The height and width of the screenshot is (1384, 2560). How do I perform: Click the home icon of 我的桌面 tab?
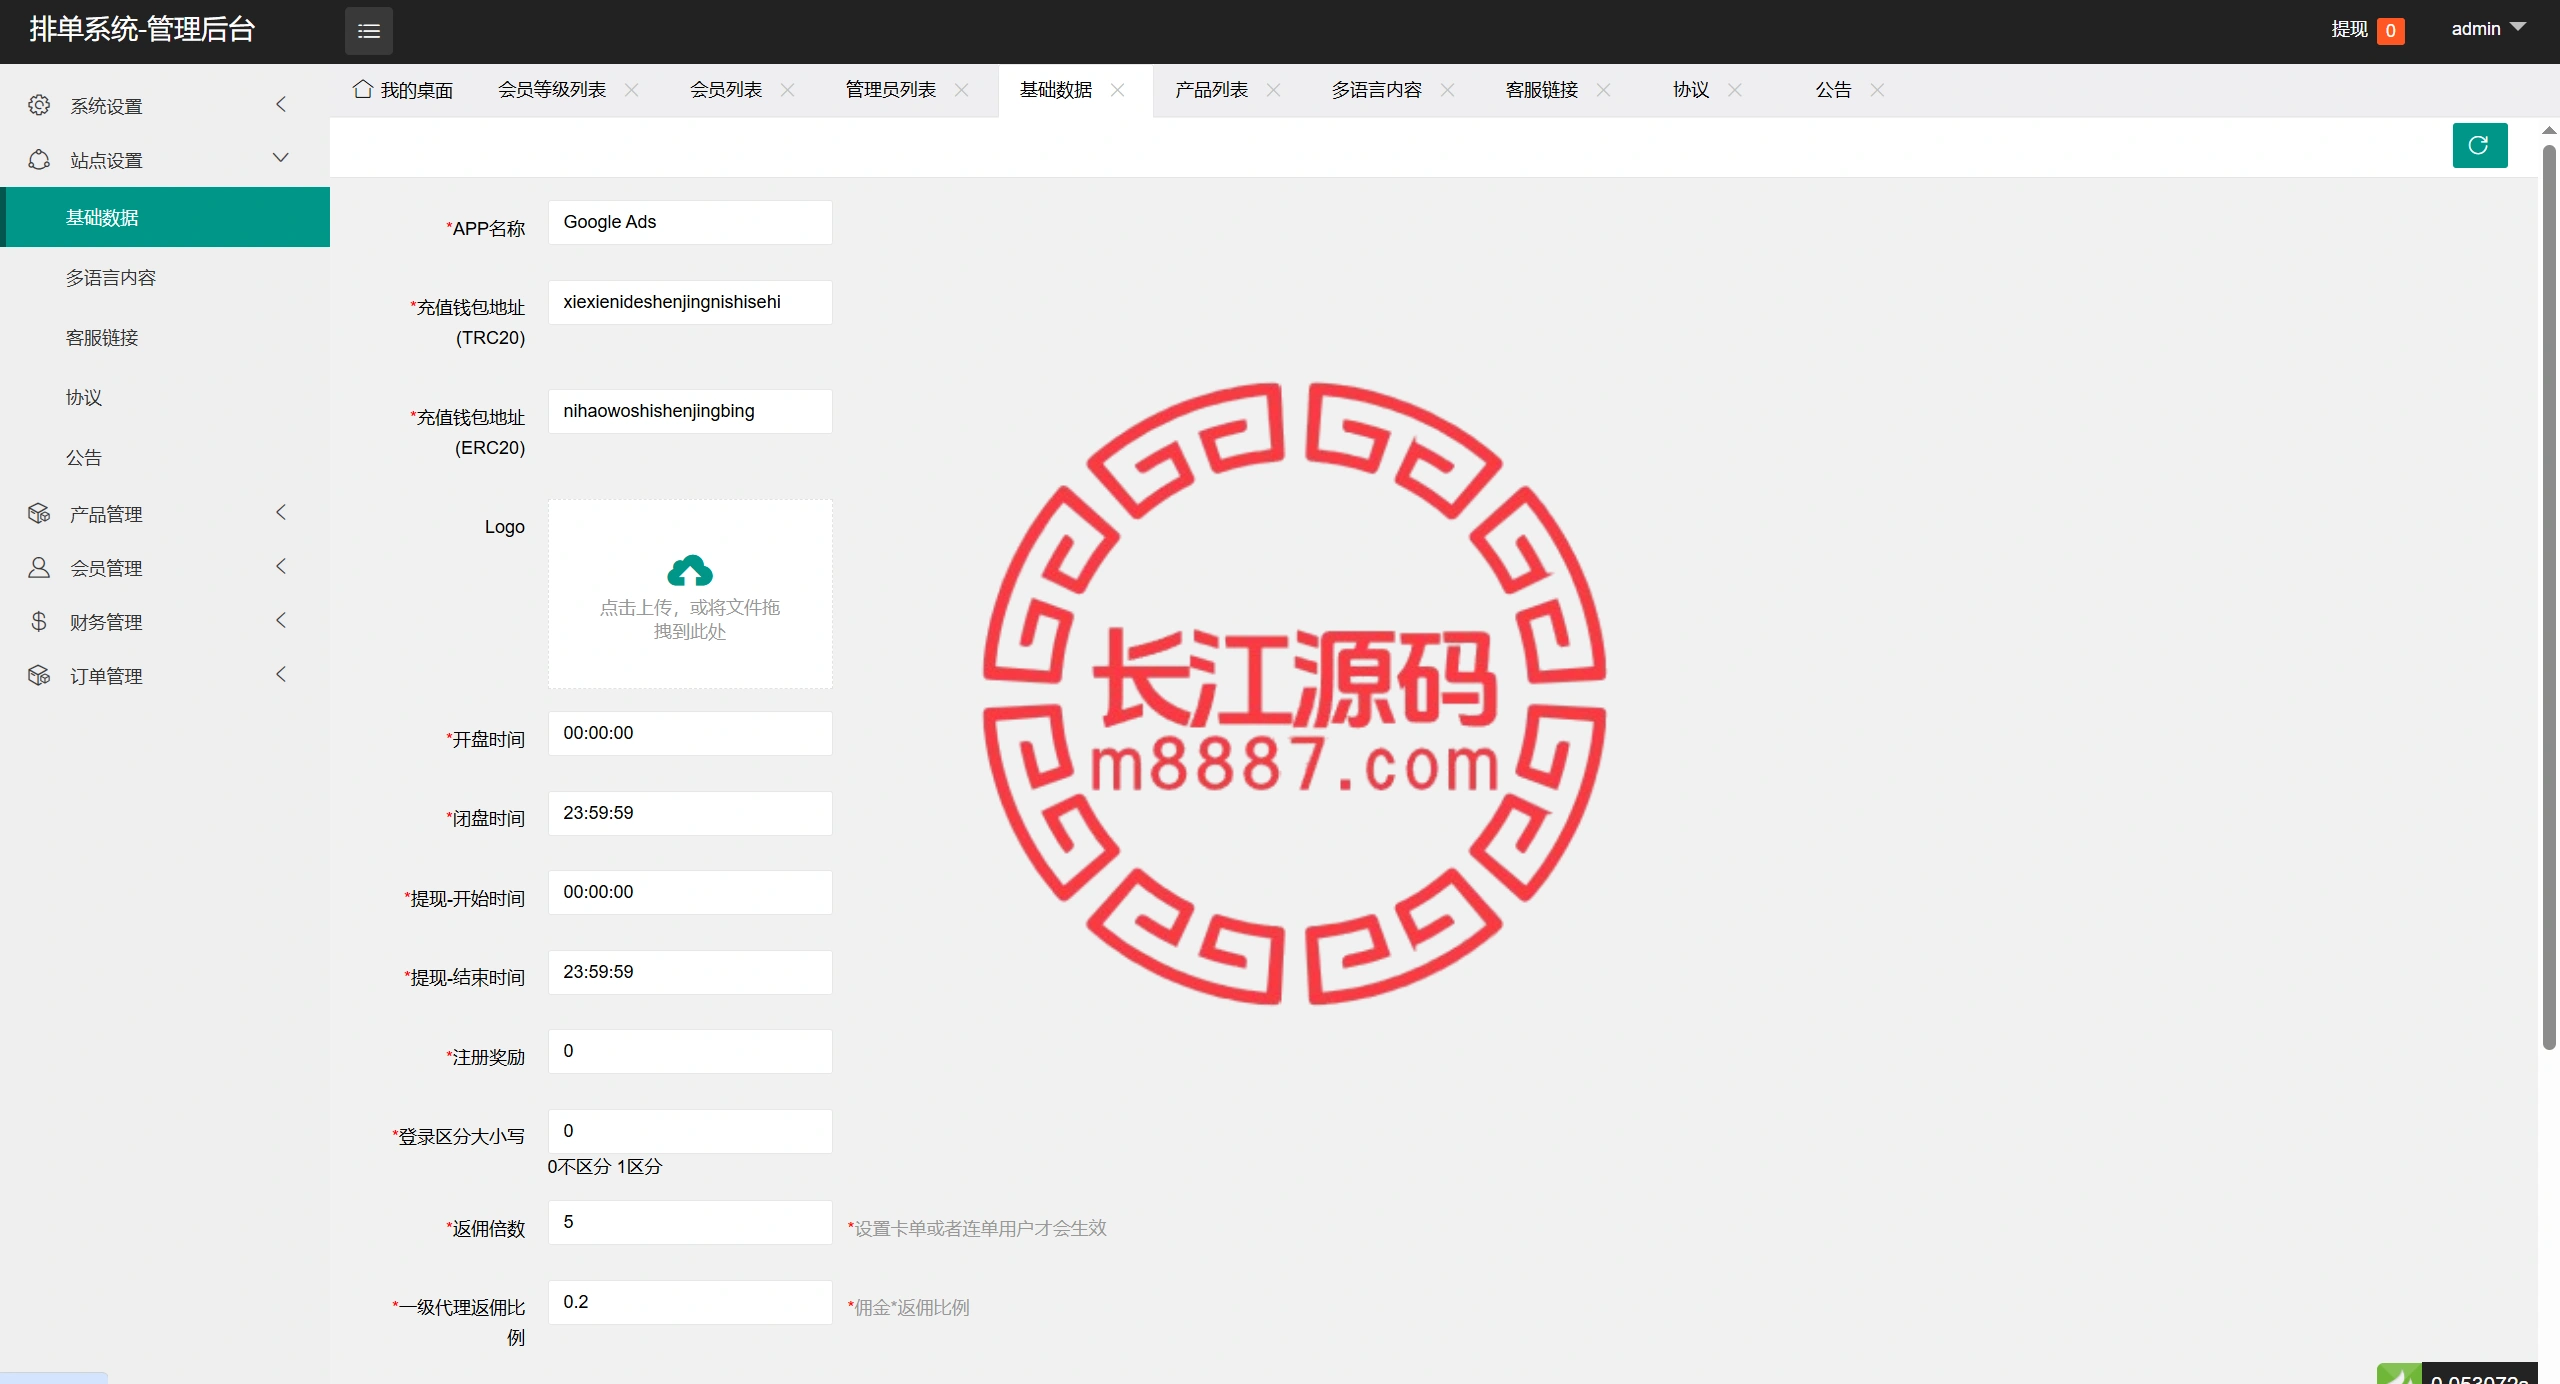pyautogui.click(x=363, y=89)
